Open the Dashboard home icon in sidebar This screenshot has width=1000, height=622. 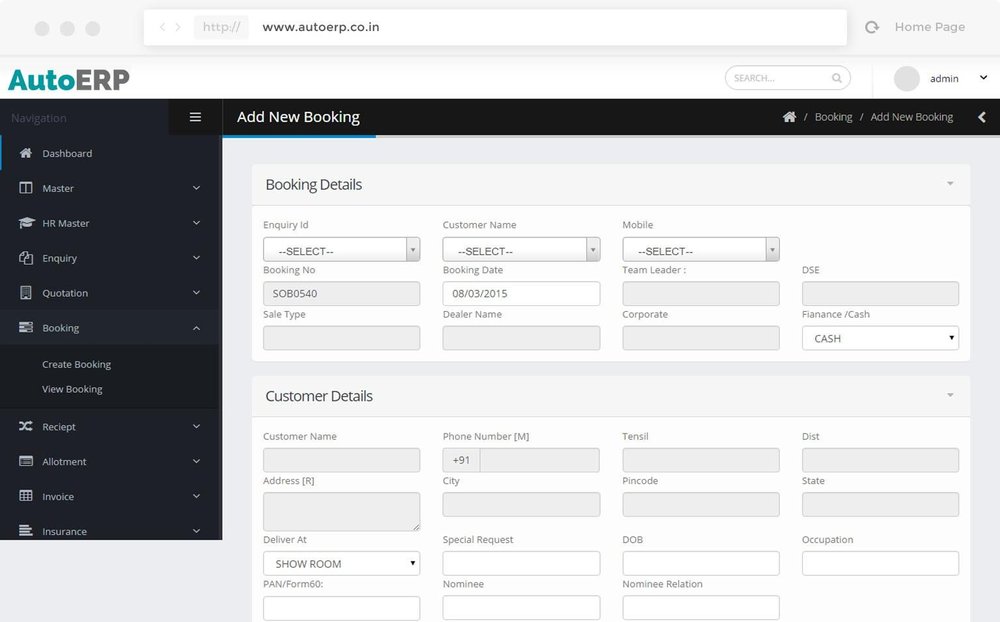pos(26,153)
